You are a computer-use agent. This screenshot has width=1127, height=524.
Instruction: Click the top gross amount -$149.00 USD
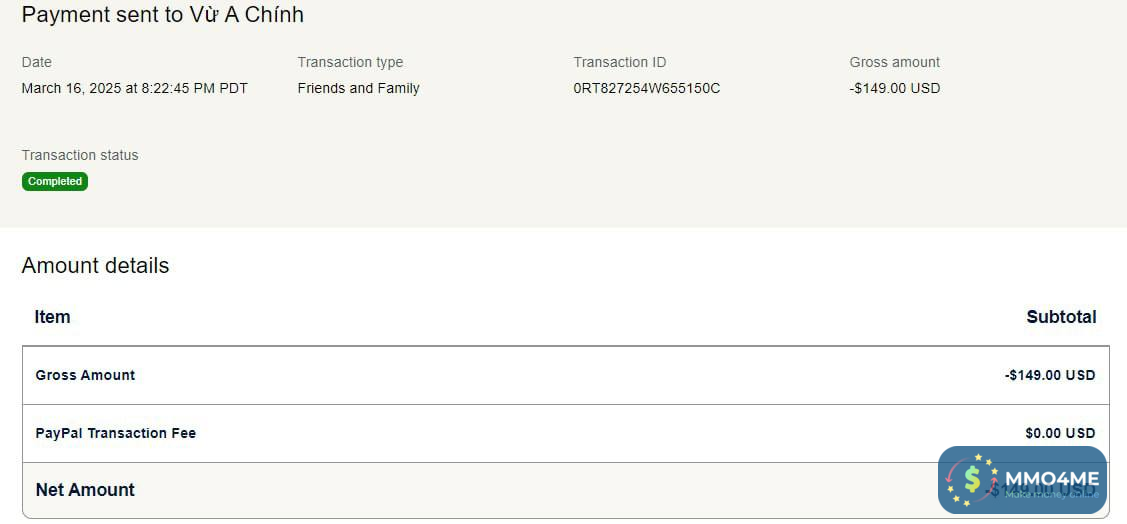(x=894, y=88)
